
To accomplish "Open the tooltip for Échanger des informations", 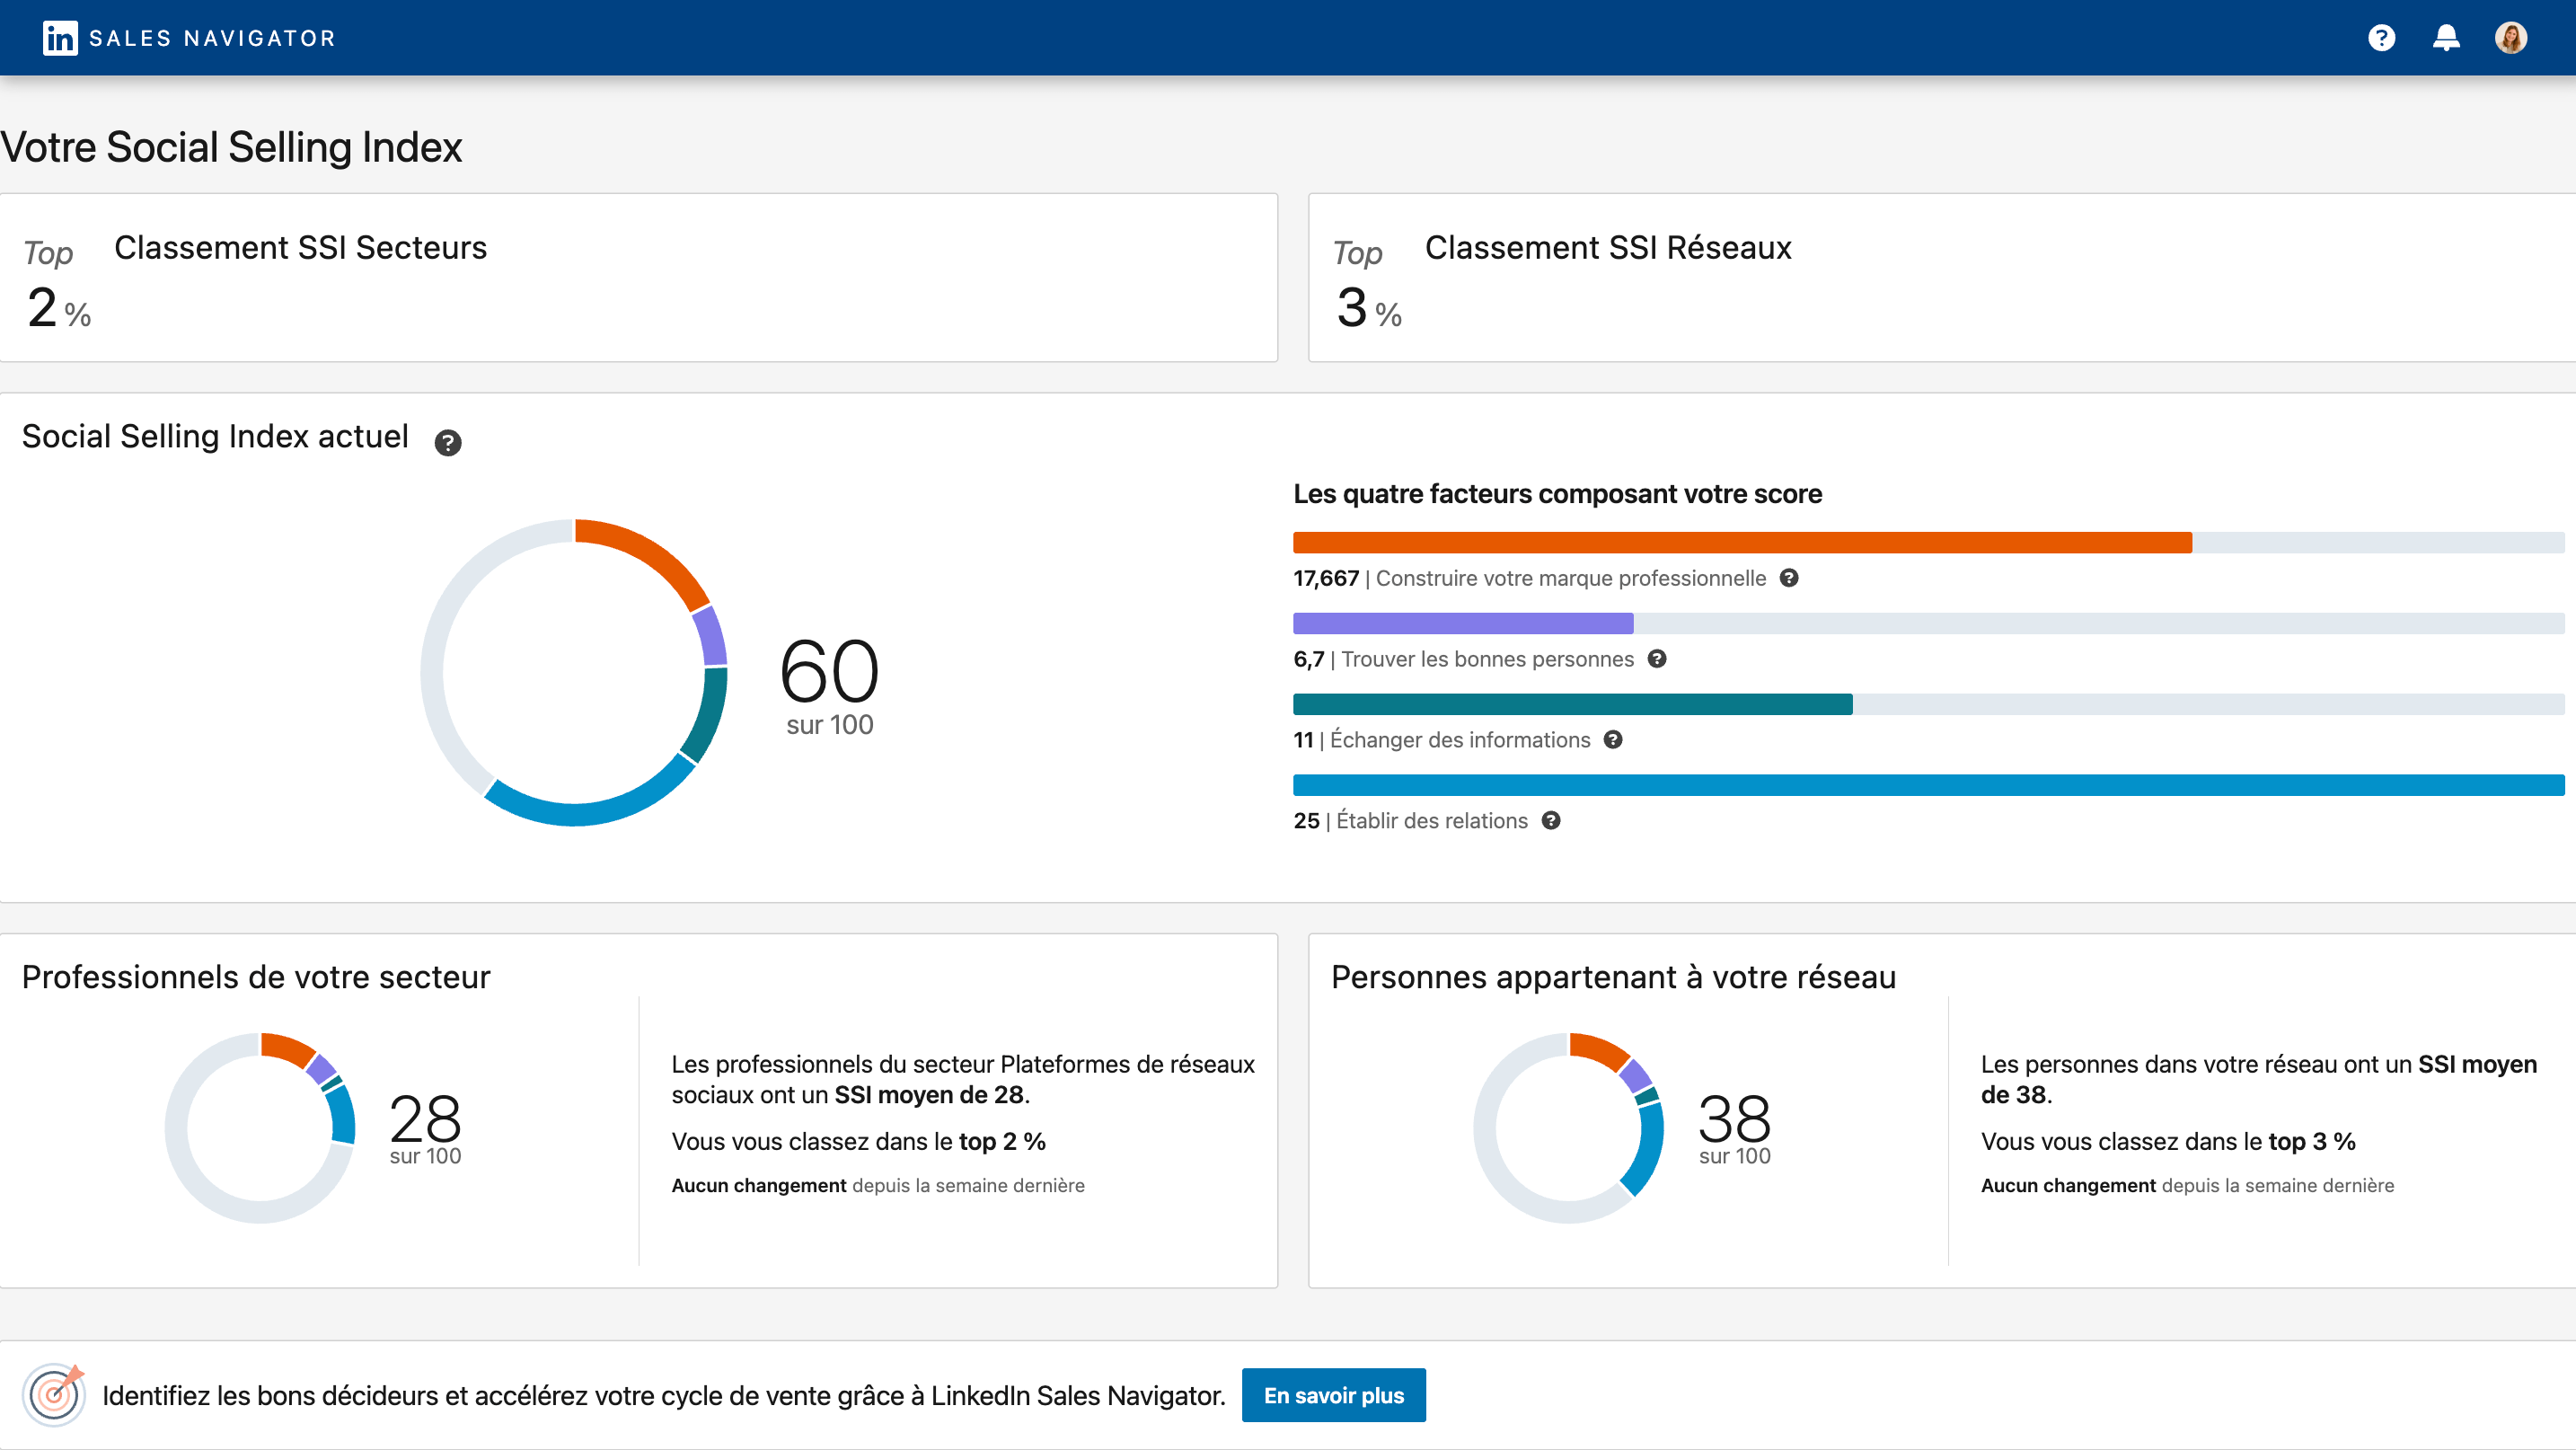I will 1613,740.
